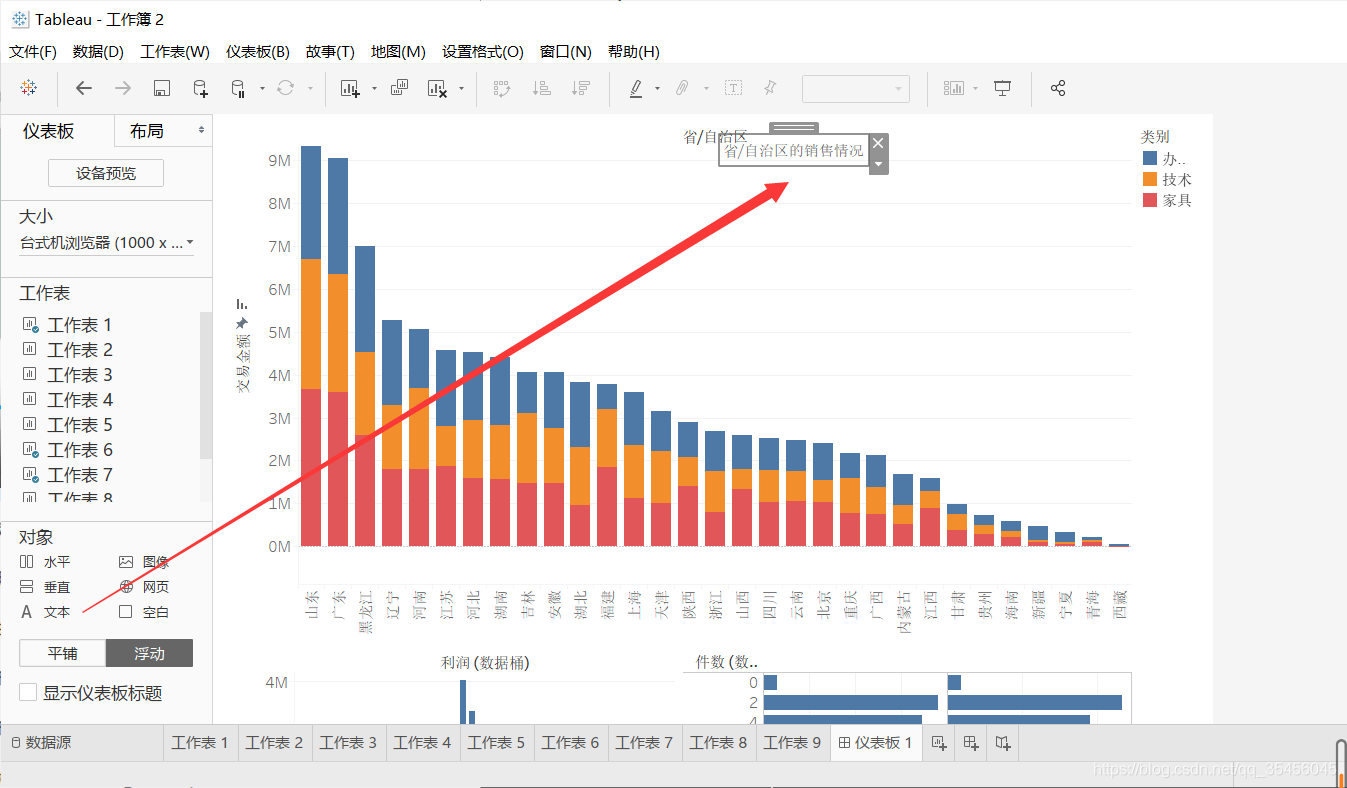Click the highlight pen icon
This screenshot has width=1347, height=788.
tap(636, 88)
